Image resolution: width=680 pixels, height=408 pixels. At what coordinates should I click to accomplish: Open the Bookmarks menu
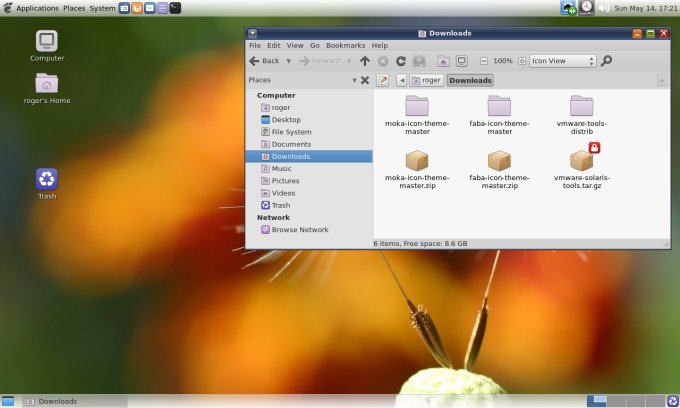pyautogui.click(x=345, y=45)
